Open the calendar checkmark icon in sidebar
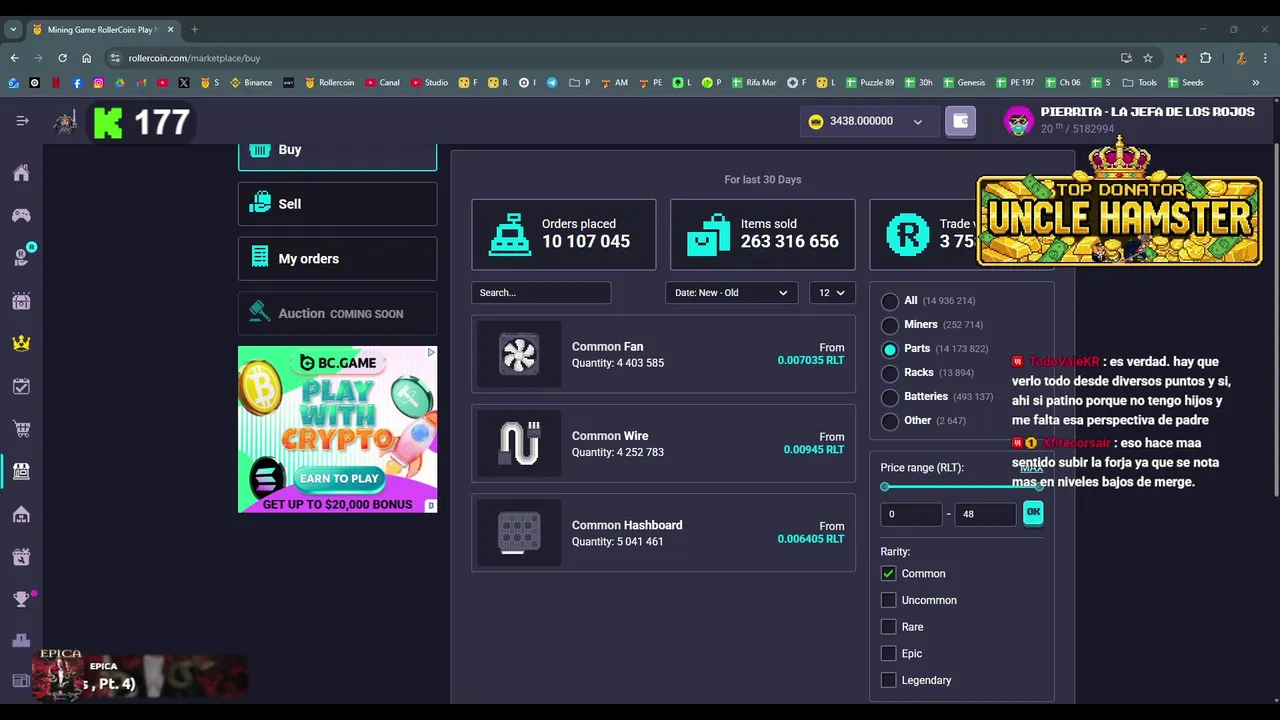Screen dimensions: 1280x720 click(x=21, y=386)
